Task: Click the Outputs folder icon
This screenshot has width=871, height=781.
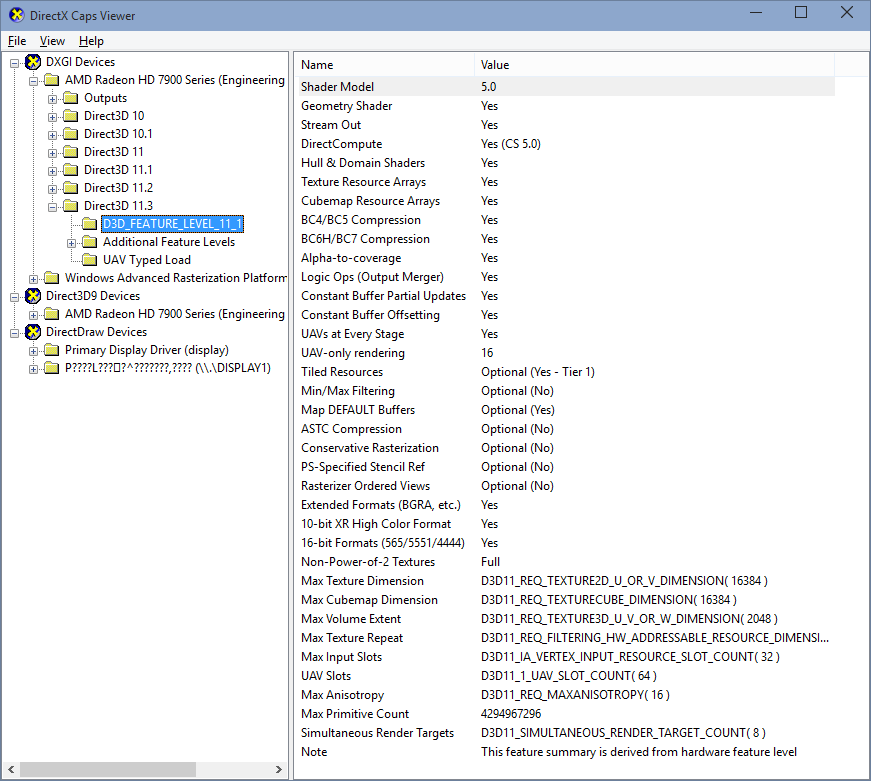Action: point(71,98)
